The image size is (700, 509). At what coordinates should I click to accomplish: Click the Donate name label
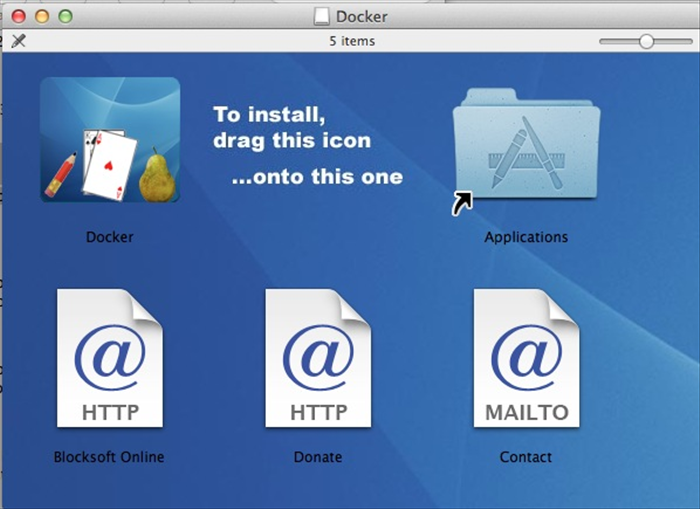tap(318, 457)
